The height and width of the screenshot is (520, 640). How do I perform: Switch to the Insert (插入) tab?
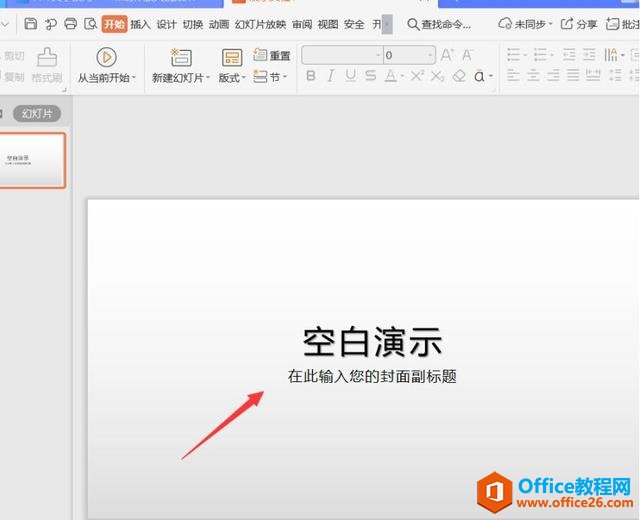[x=141, y=24]
